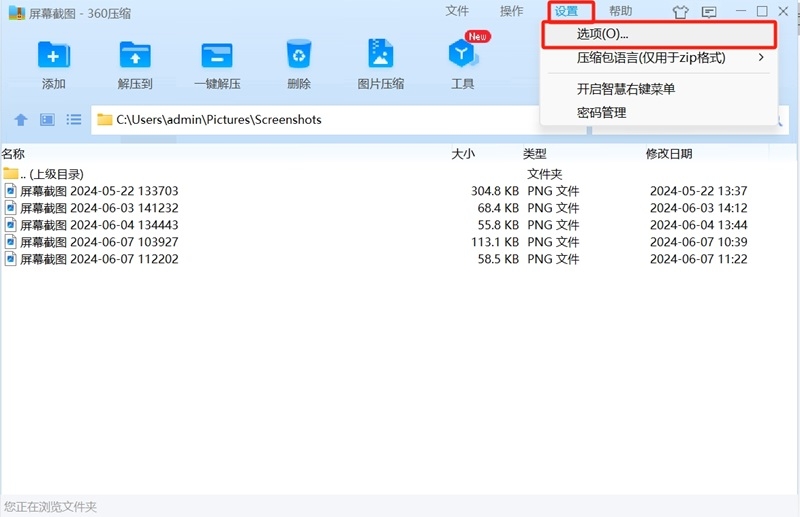Select 开启智慧右键菜单 menu entry
The height and width of the screenshot is (517, 800).
659,89
